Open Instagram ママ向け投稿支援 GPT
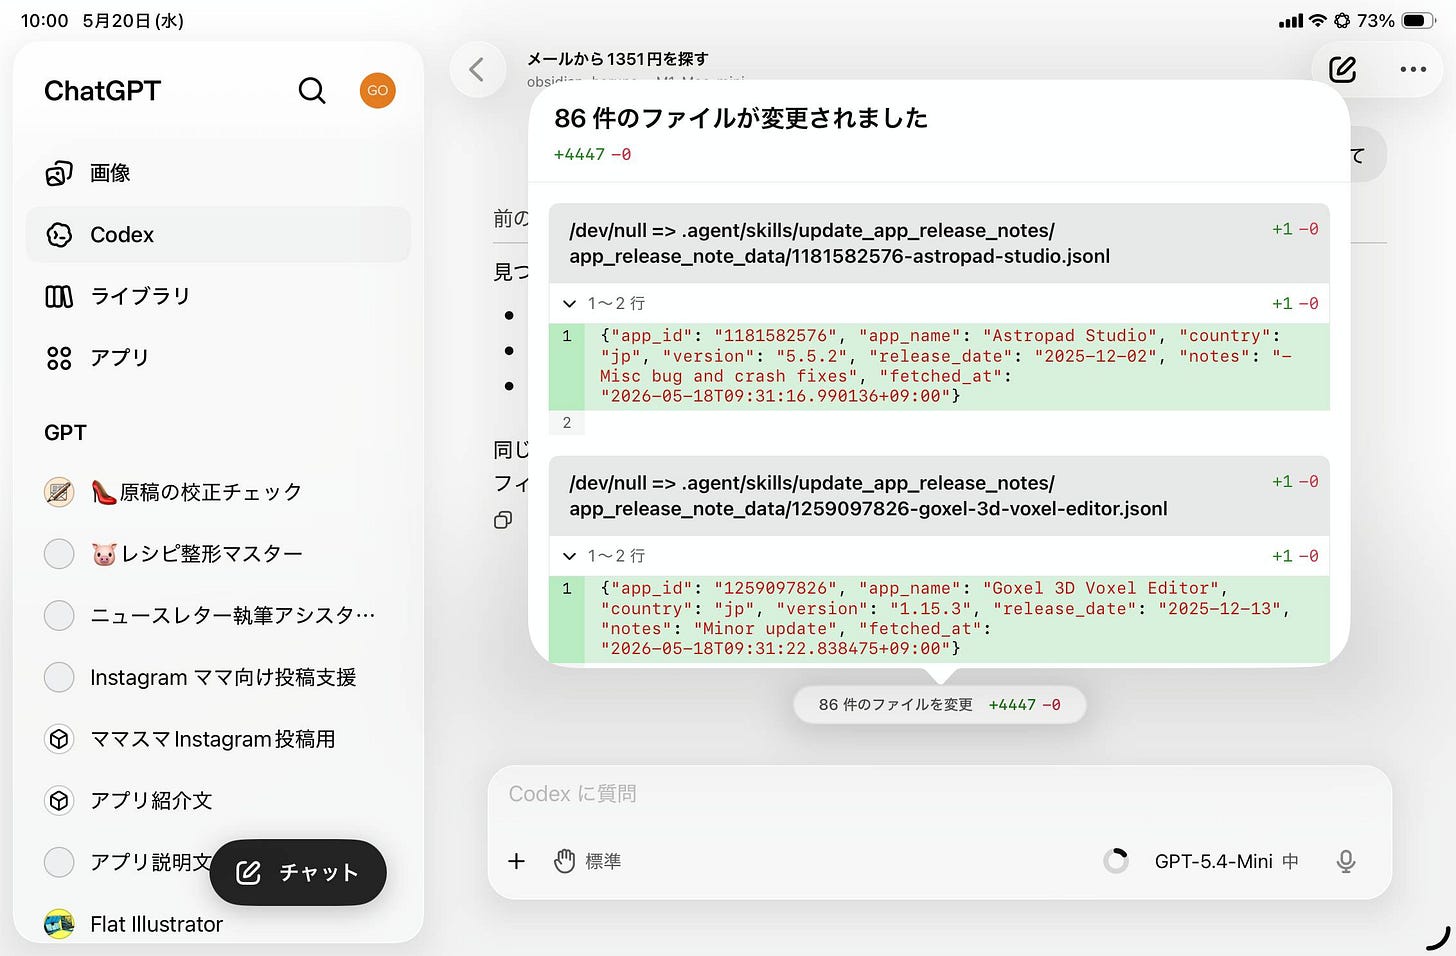The image size is (1456, 956). (x=218, y=677)
